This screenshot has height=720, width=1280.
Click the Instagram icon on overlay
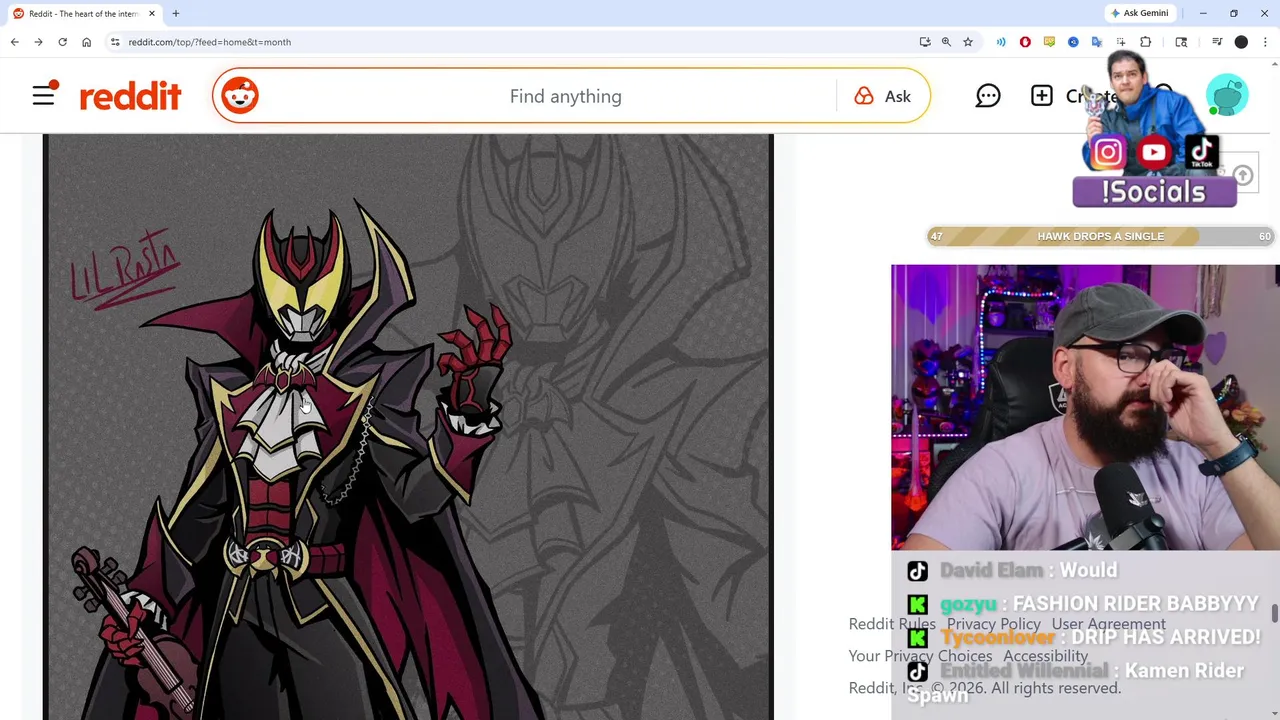(x=1107, y=153)
